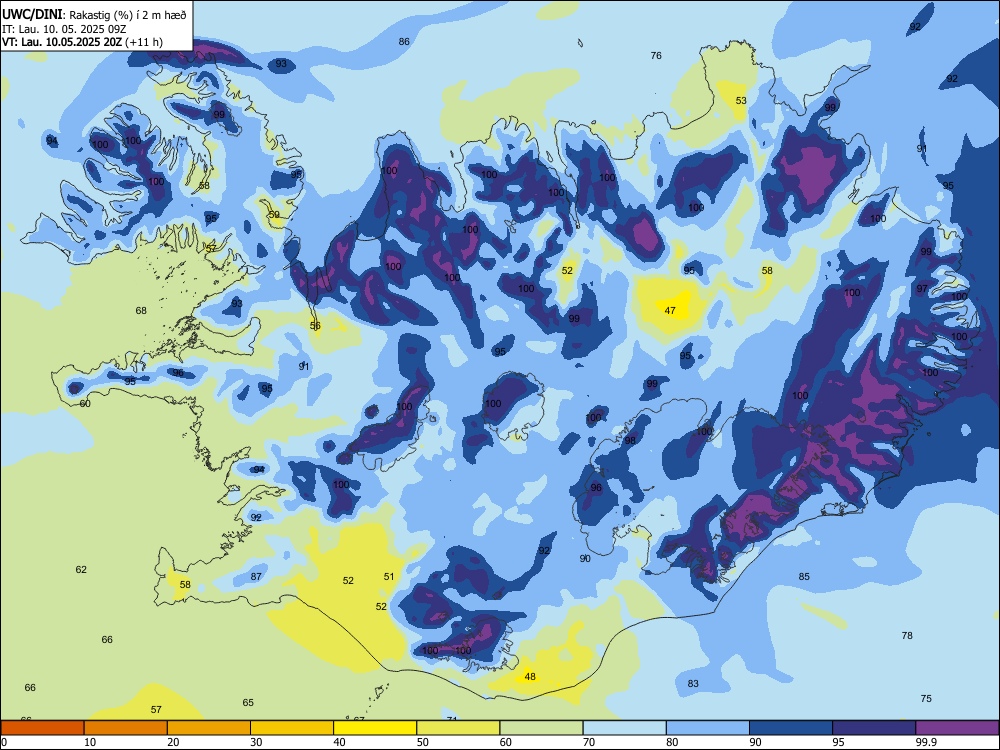Image resolution: width=1000 pixels, height=750 pixels.
Task: Click the purple above-99.9 legend swatch
Action: pos(957,728)
